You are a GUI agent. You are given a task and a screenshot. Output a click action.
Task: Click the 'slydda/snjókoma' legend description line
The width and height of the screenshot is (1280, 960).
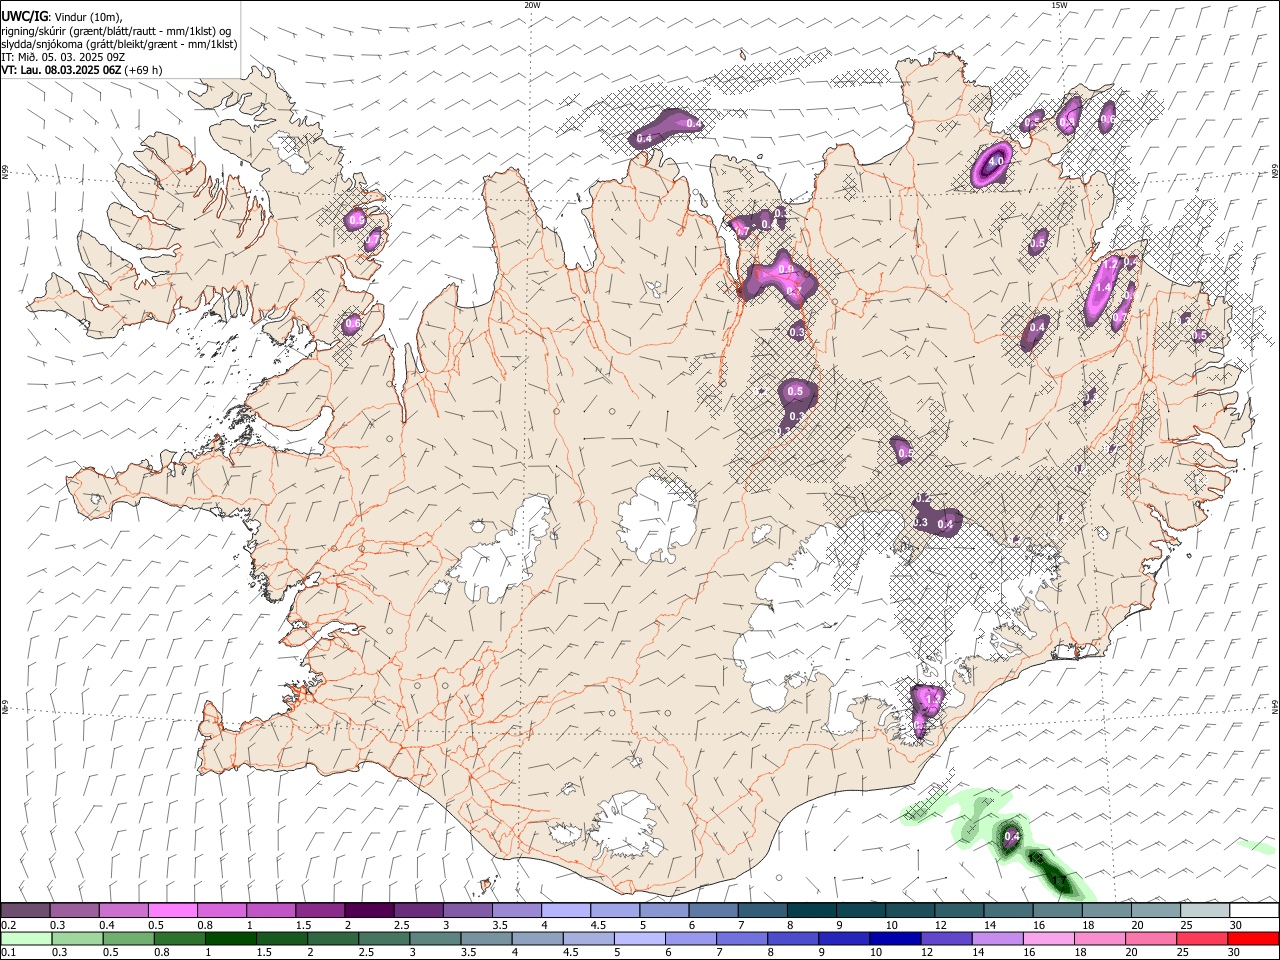tap(119, 44)
